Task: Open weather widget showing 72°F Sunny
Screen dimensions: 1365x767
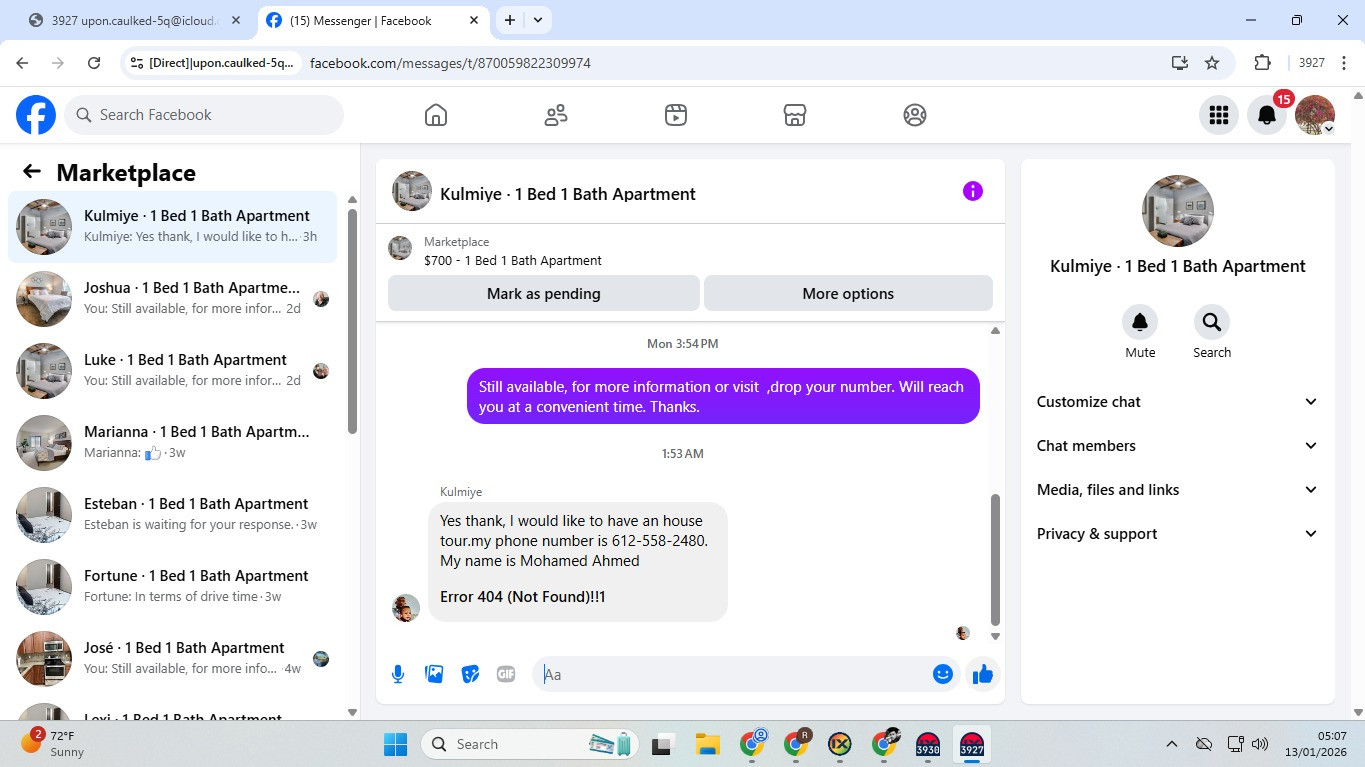Action: pyautogui.click(x=55, y=744)
